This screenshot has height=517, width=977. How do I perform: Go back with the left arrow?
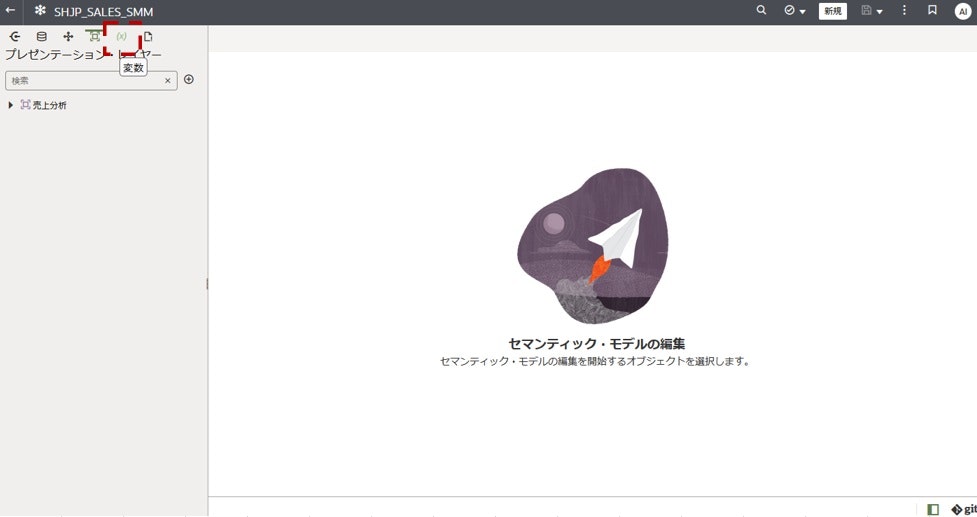[x=10, y=10]
